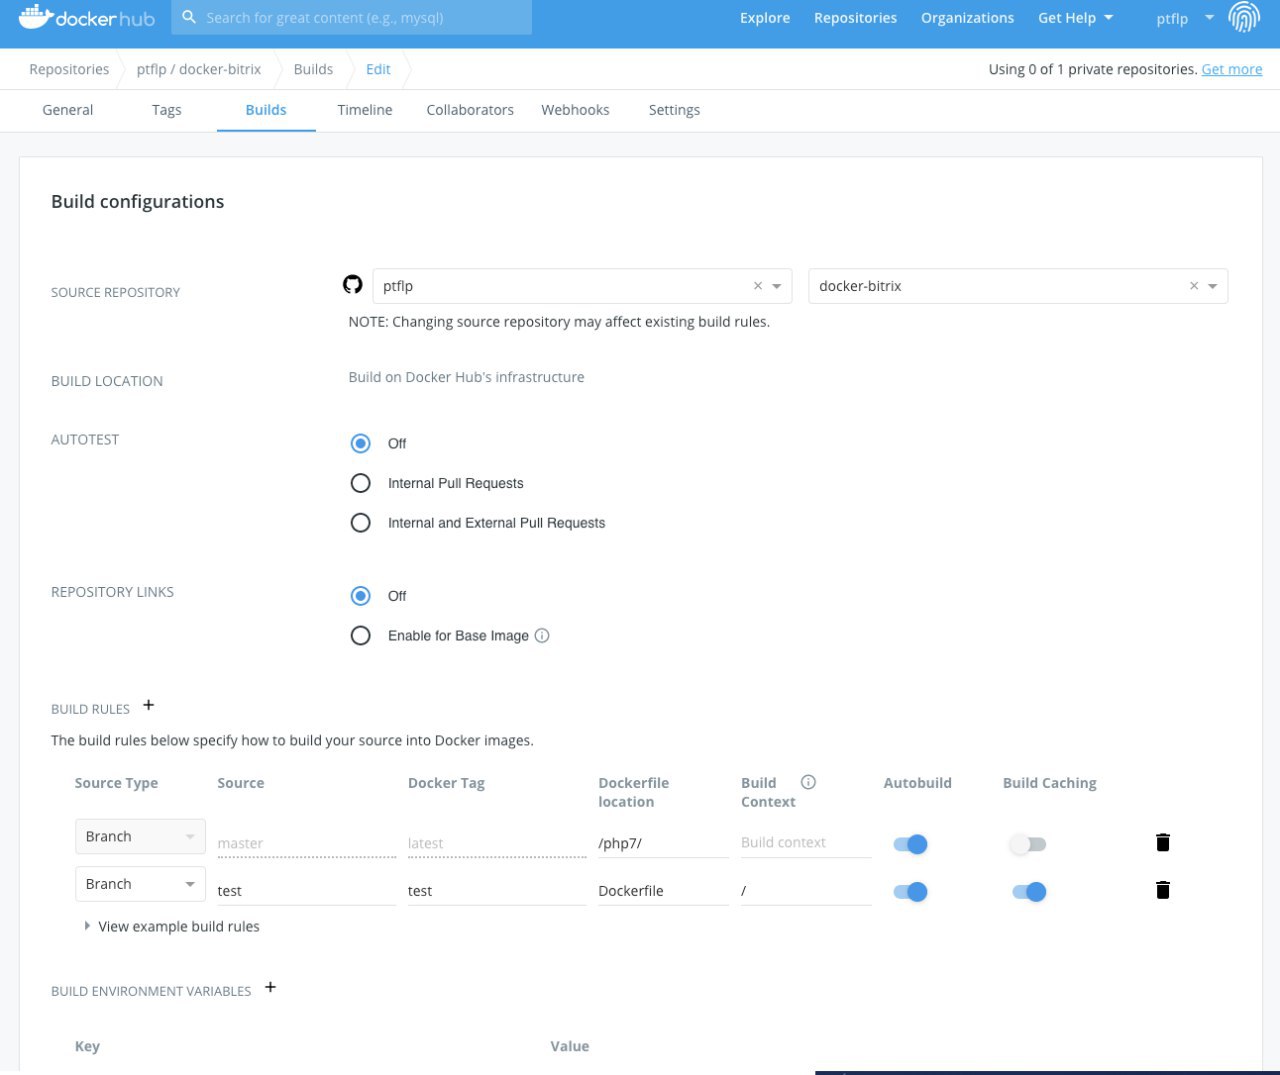
Task: Open the ptflp organization dropdown arrow
Action: coord(777,286)
